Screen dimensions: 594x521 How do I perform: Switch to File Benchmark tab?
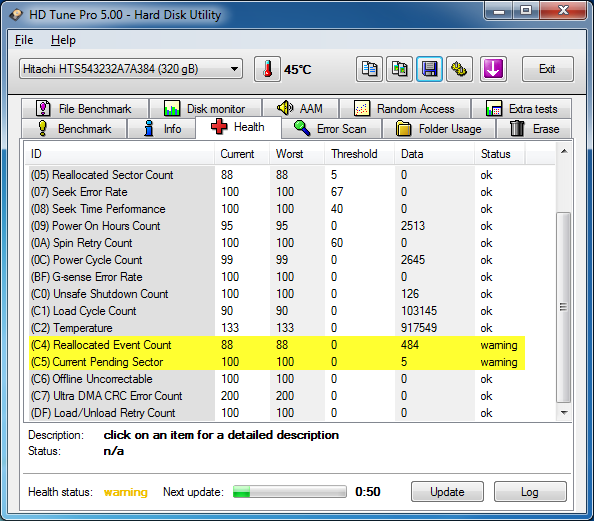tap(85, 108)
